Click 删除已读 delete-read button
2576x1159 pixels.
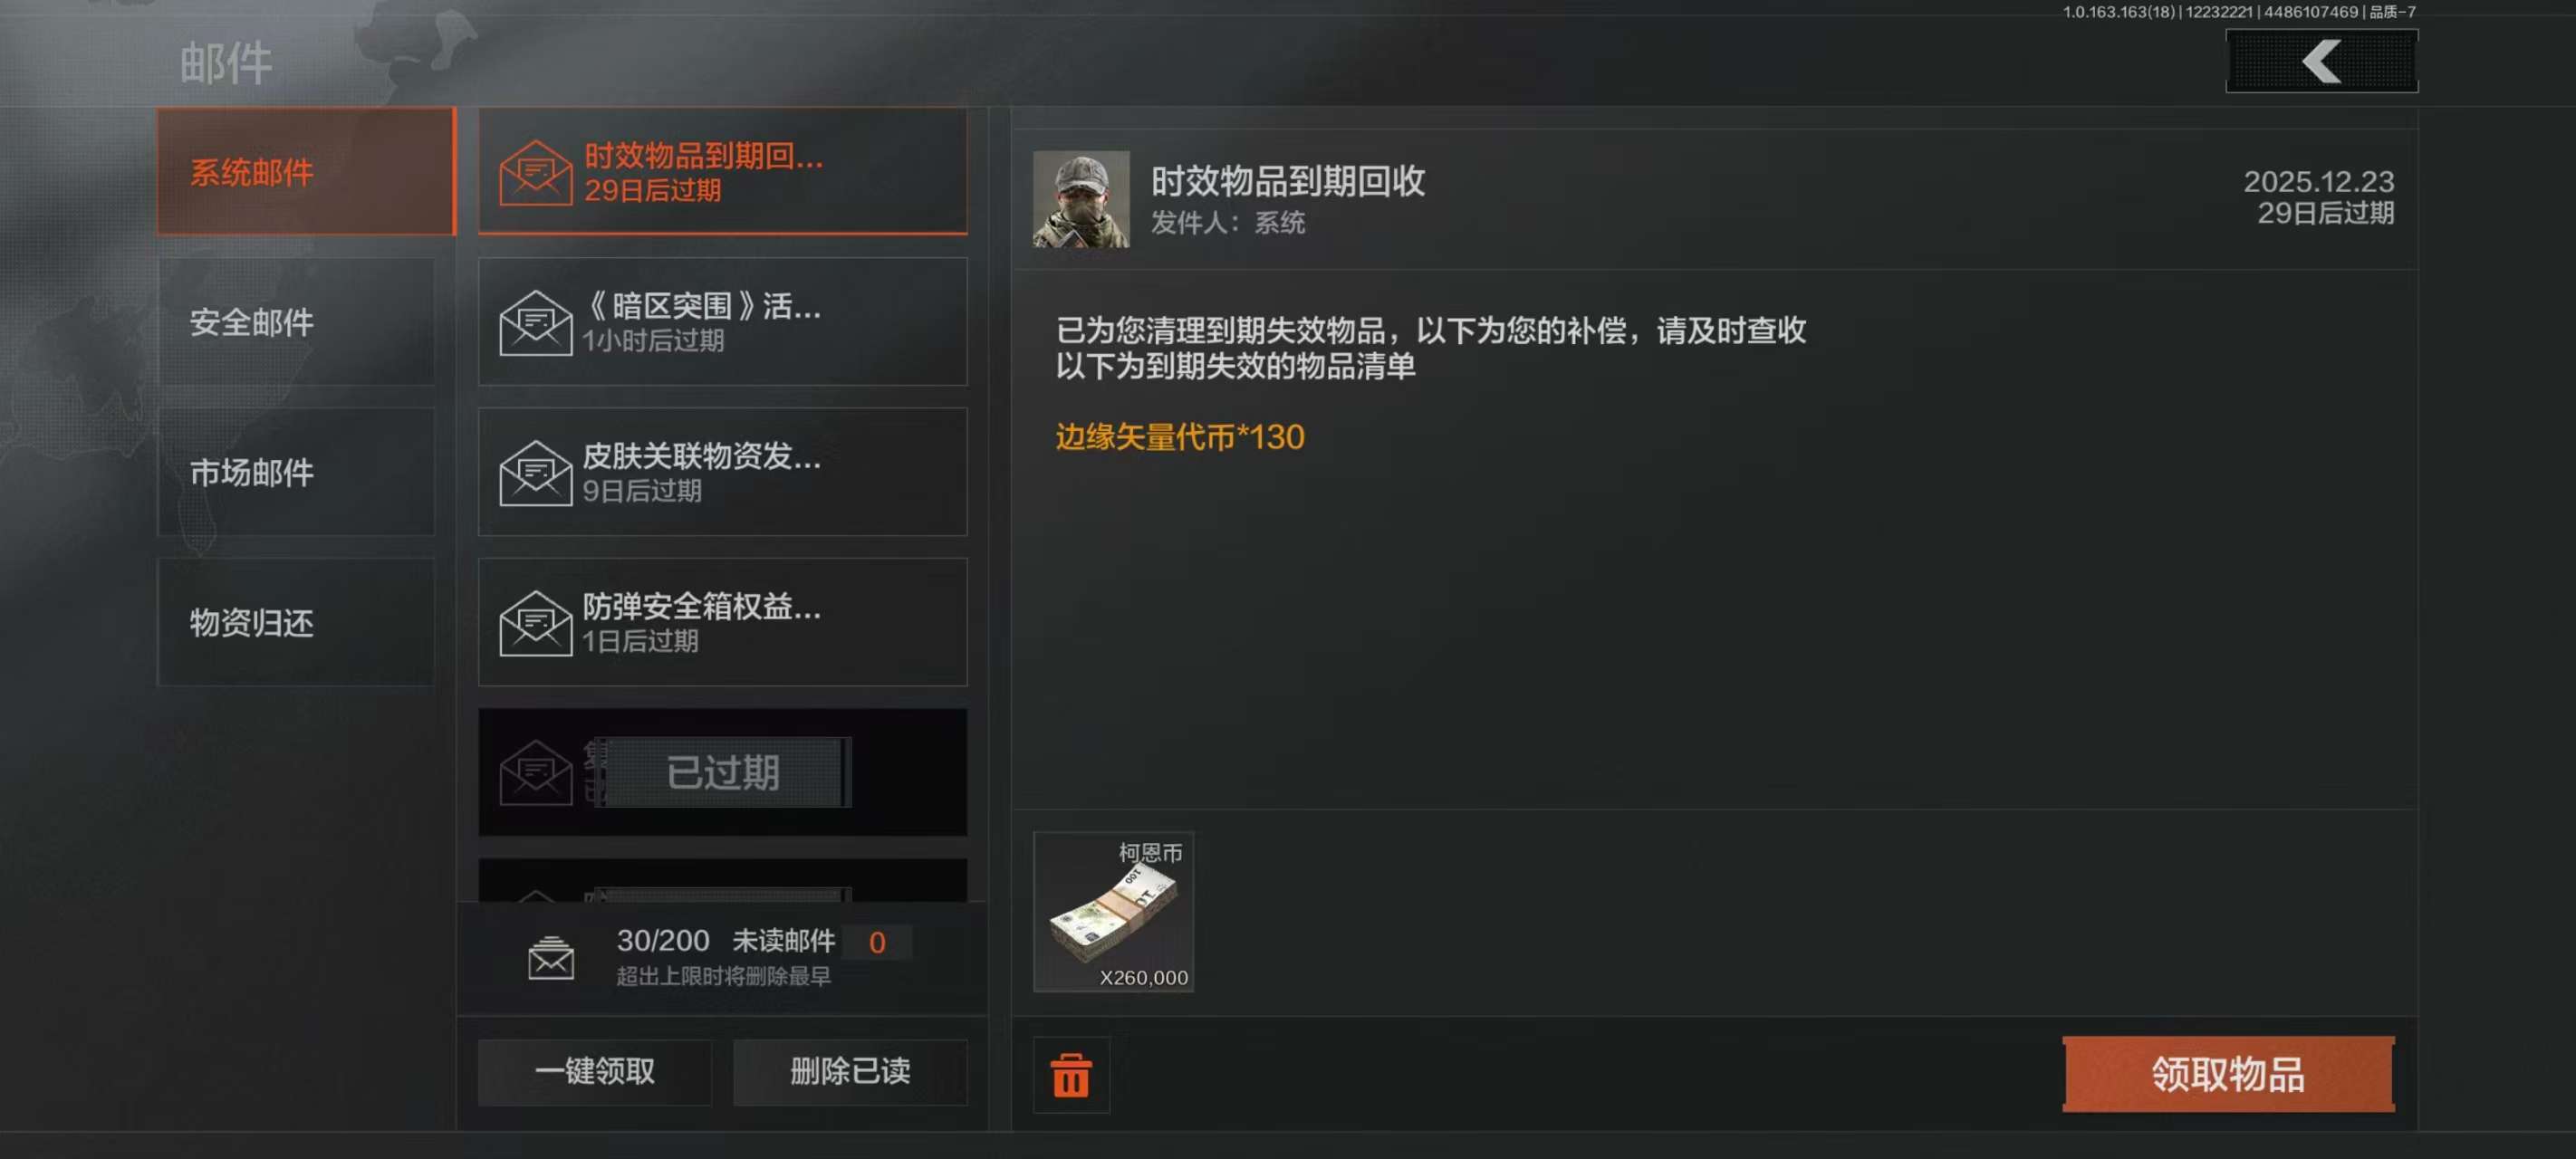pyautogui.click(x=850, y=1072)
